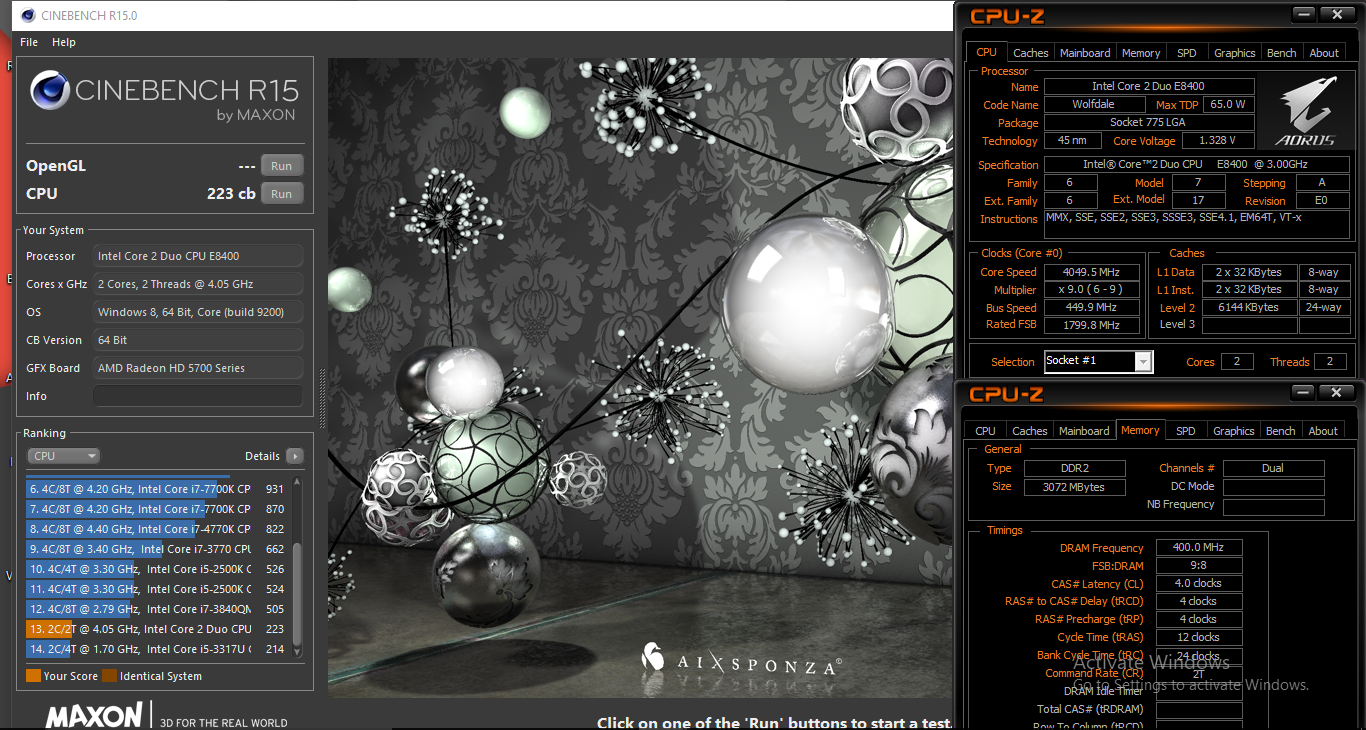This screenshot has height=730, width=1366.
Task: Switch to About tab in lower CPU-Z
Action: click(x=1323, y=431)
